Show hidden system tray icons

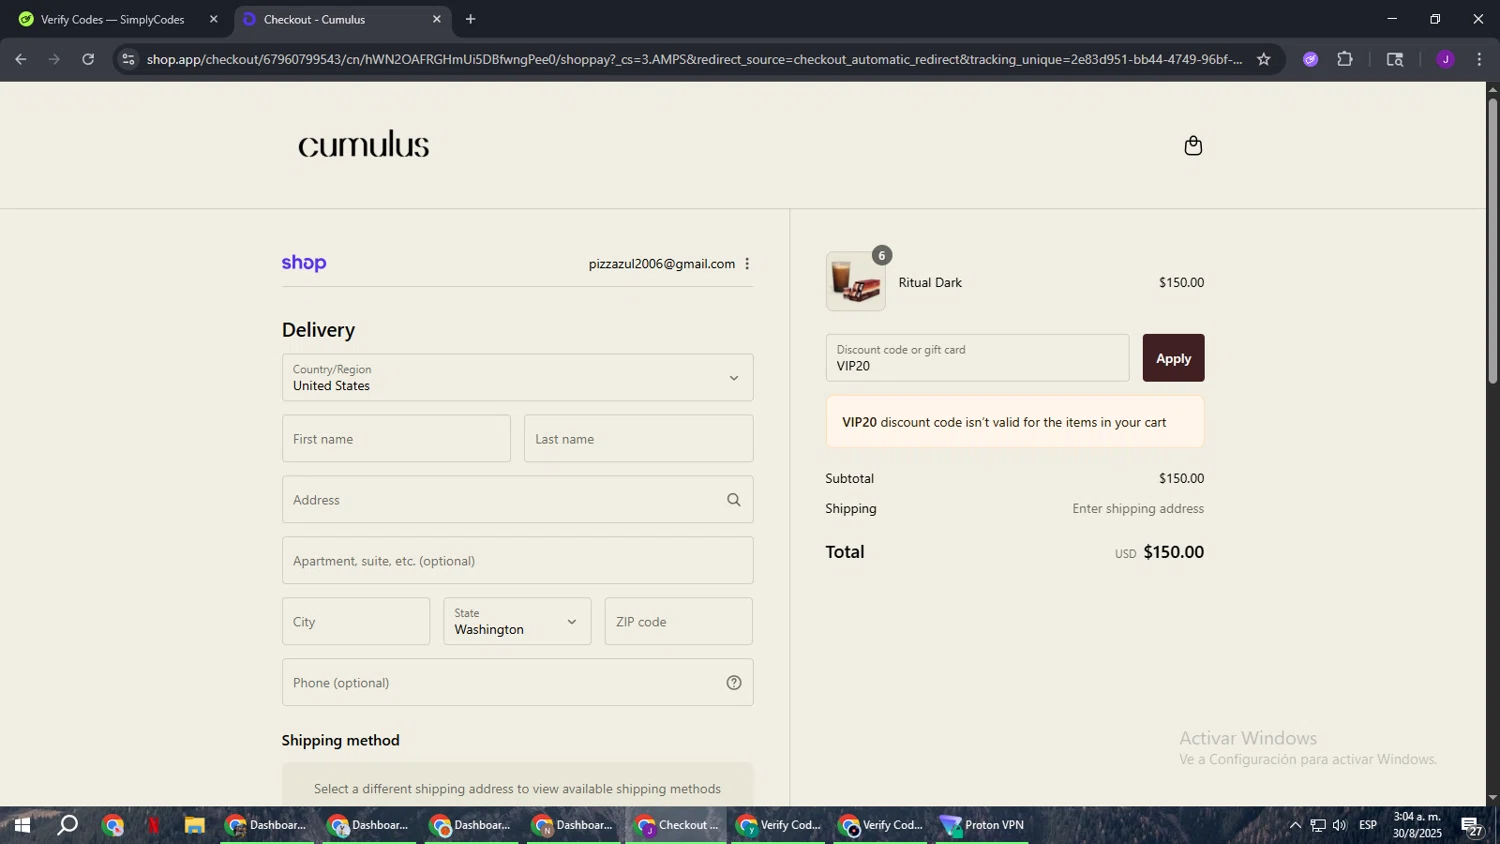click(1295, 825)
